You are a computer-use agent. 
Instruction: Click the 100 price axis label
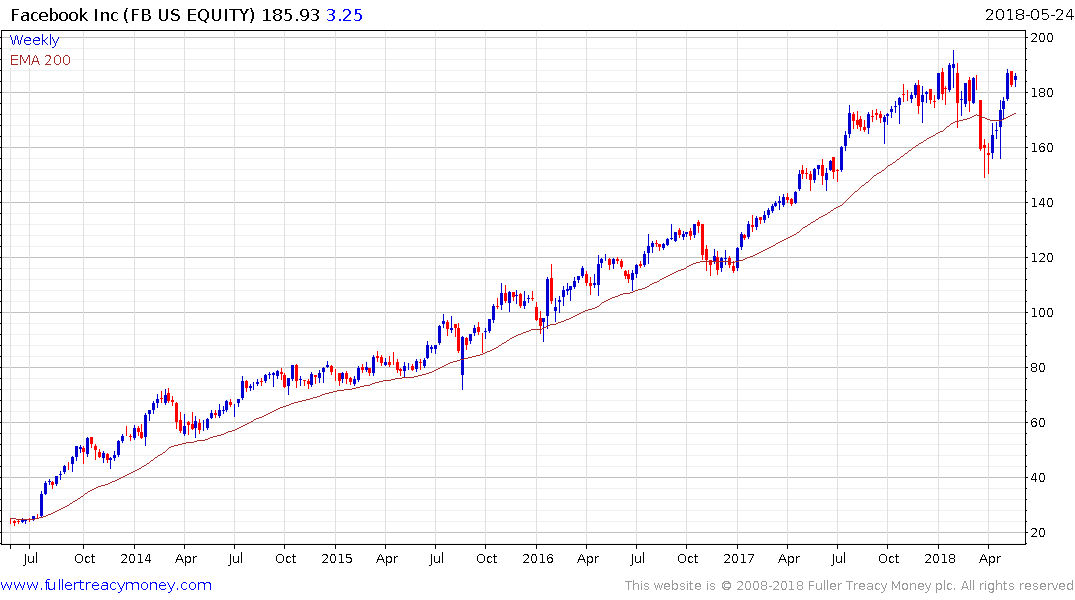pos(1042,313)
